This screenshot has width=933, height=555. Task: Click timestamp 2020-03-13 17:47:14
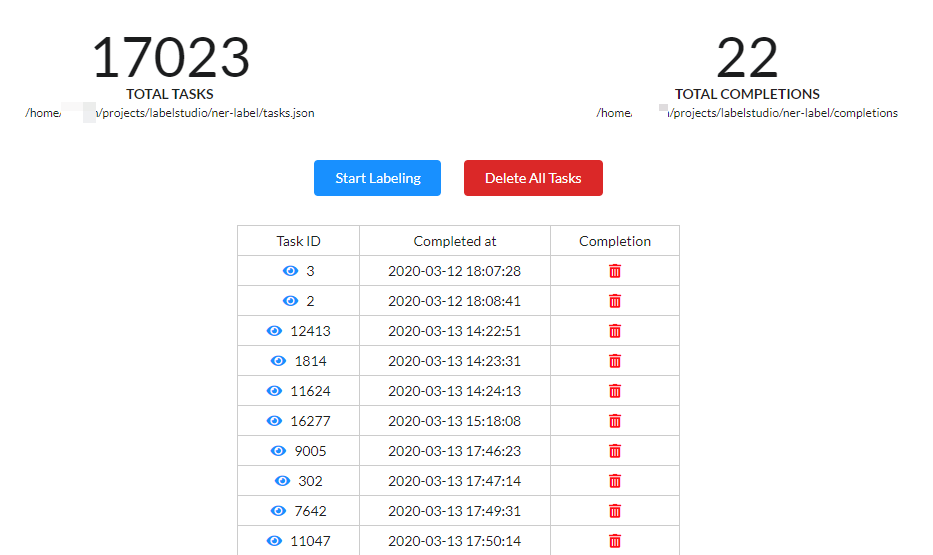[455, 481]
